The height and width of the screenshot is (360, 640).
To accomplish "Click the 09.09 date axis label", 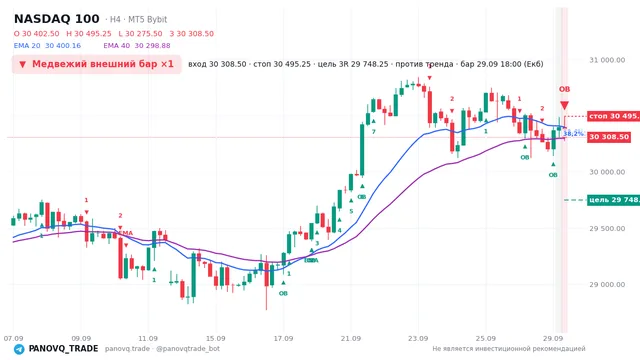I will [81, 338].
